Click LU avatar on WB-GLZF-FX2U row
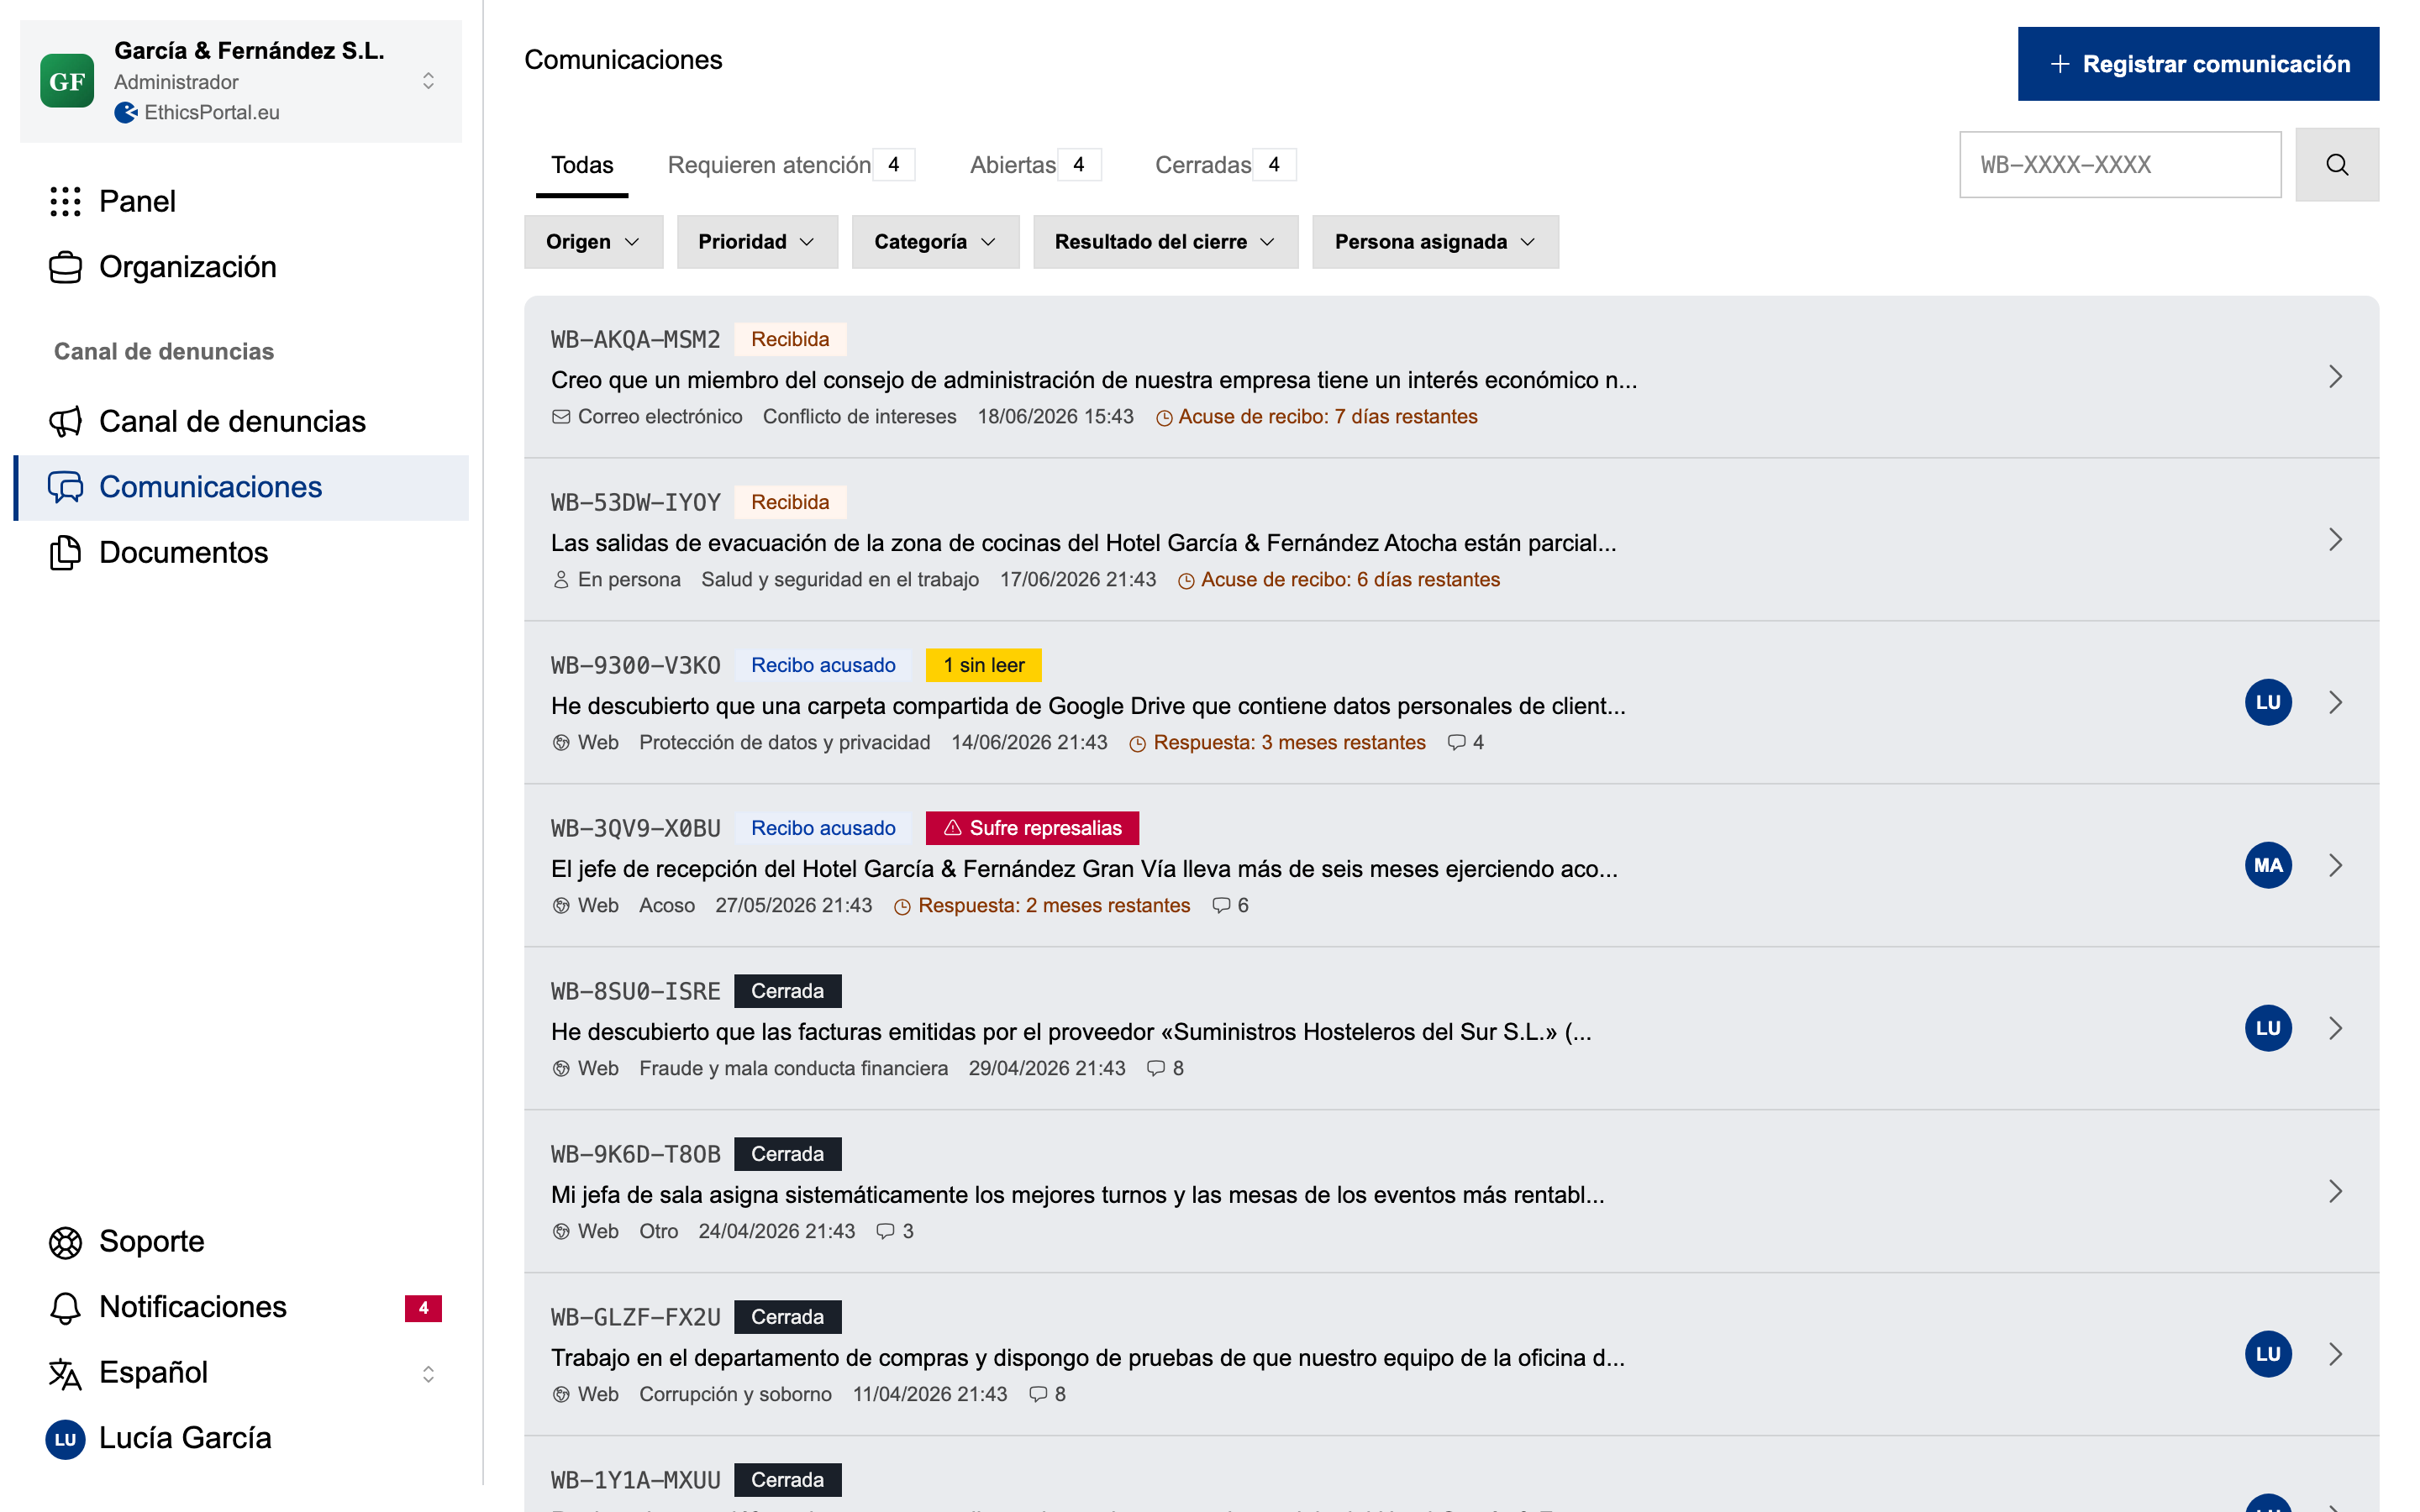 pyautogui.click(x=2268, y=1355)
